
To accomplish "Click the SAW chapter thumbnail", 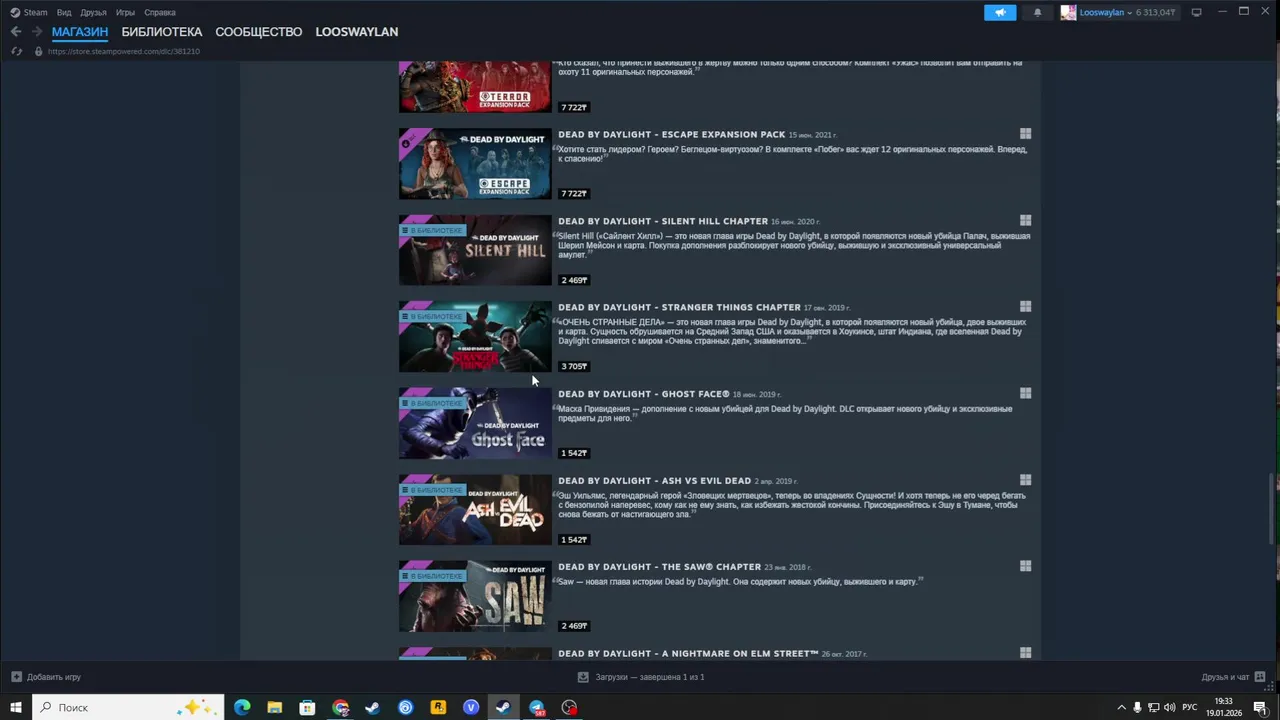I will (x=475, y=596).
